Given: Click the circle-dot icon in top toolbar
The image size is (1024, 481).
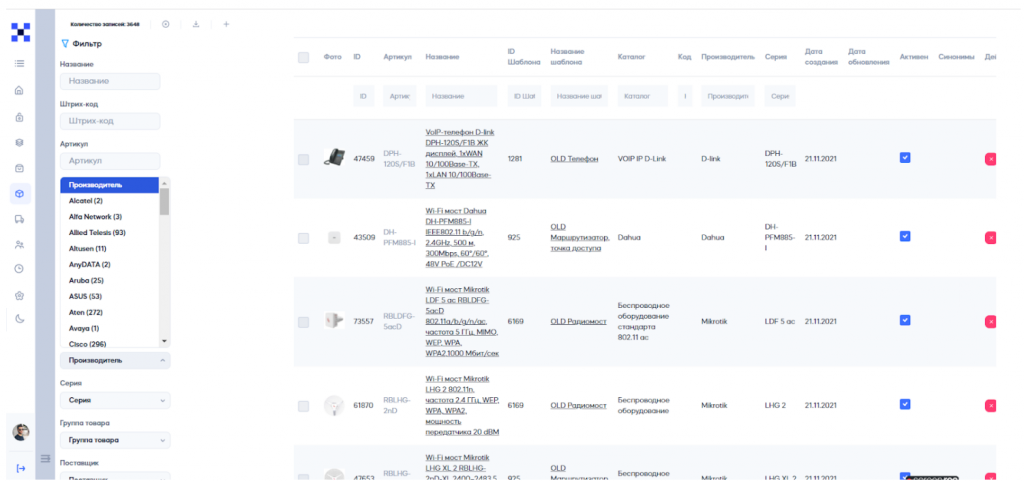Looking at the screenshot, I should [x=165, y=24].
